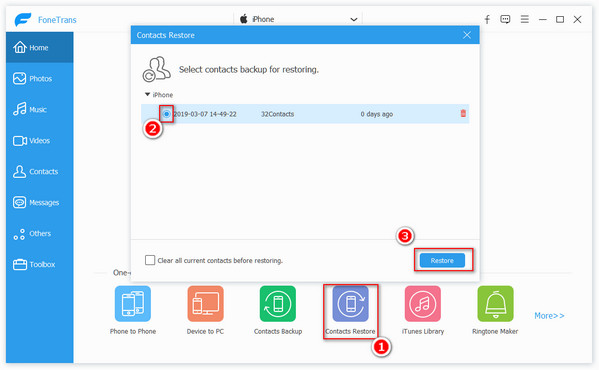Collapse the iPhone backup group
Viewport: 599px width, 370px height.
[147, 94]
